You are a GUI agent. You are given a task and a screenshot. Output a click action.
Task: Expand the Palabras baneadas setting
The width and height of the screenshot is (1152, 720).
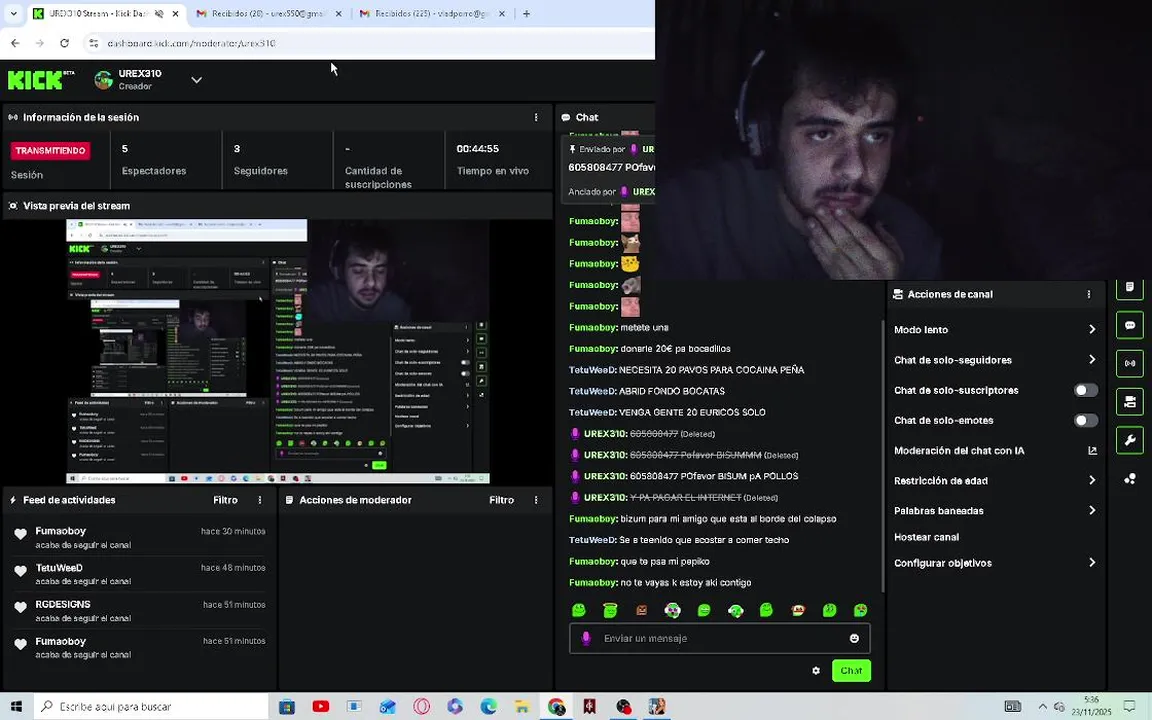(994, 510)
